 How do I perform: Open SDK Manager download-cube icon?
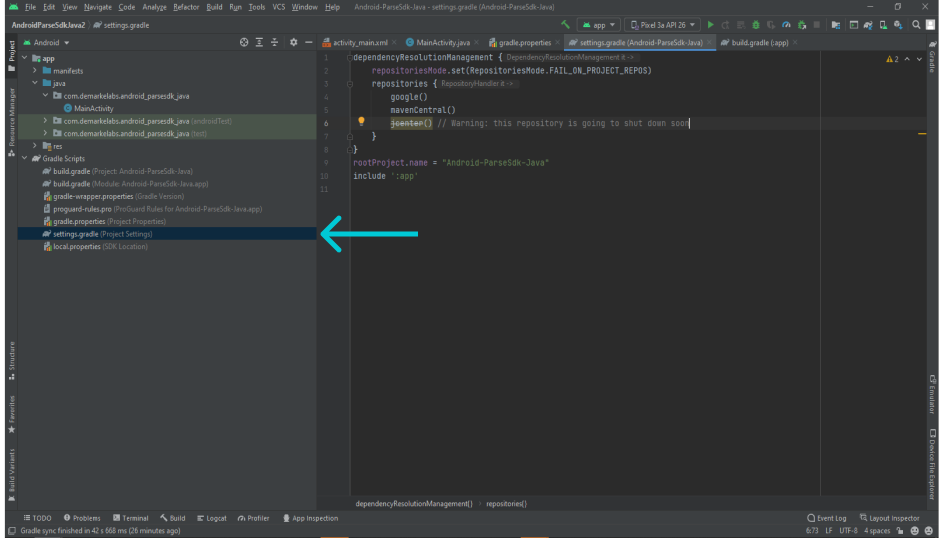click(x=898, y=25)
